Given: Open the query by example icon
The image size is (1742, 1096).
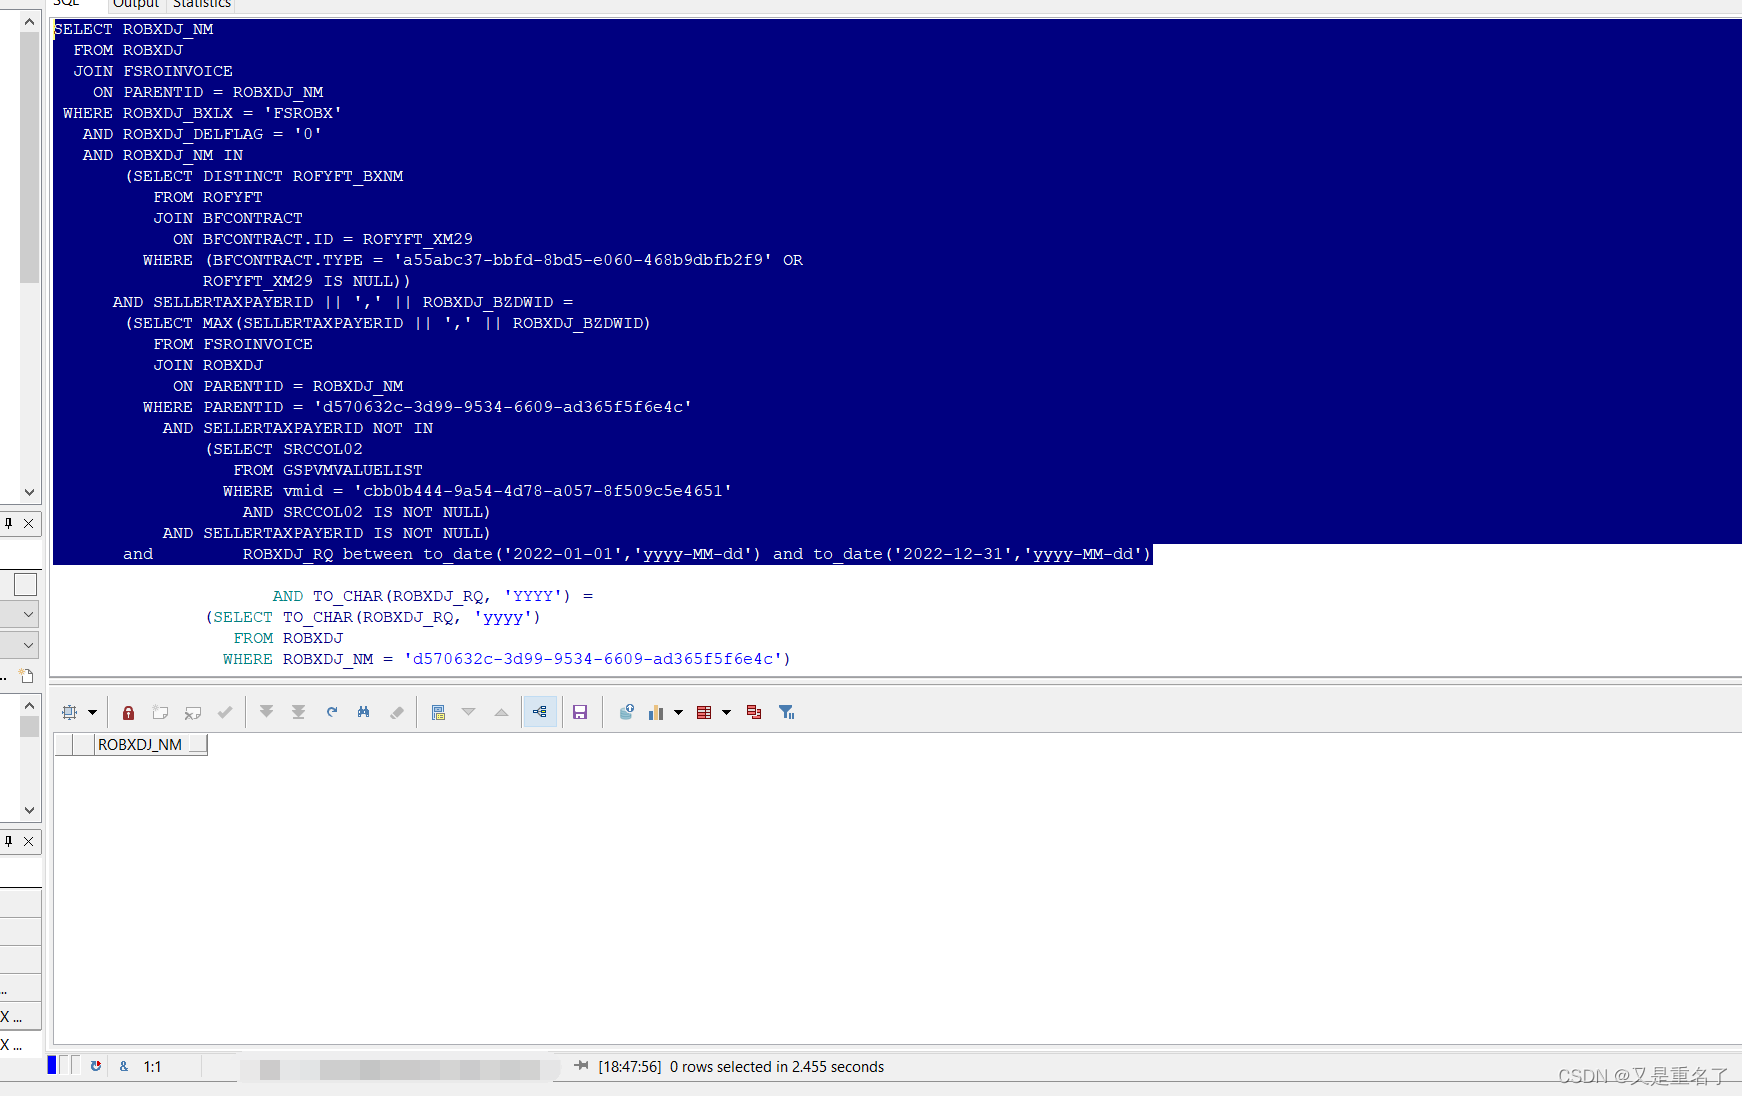Looking at the screenshot, I should click(438, 712).
